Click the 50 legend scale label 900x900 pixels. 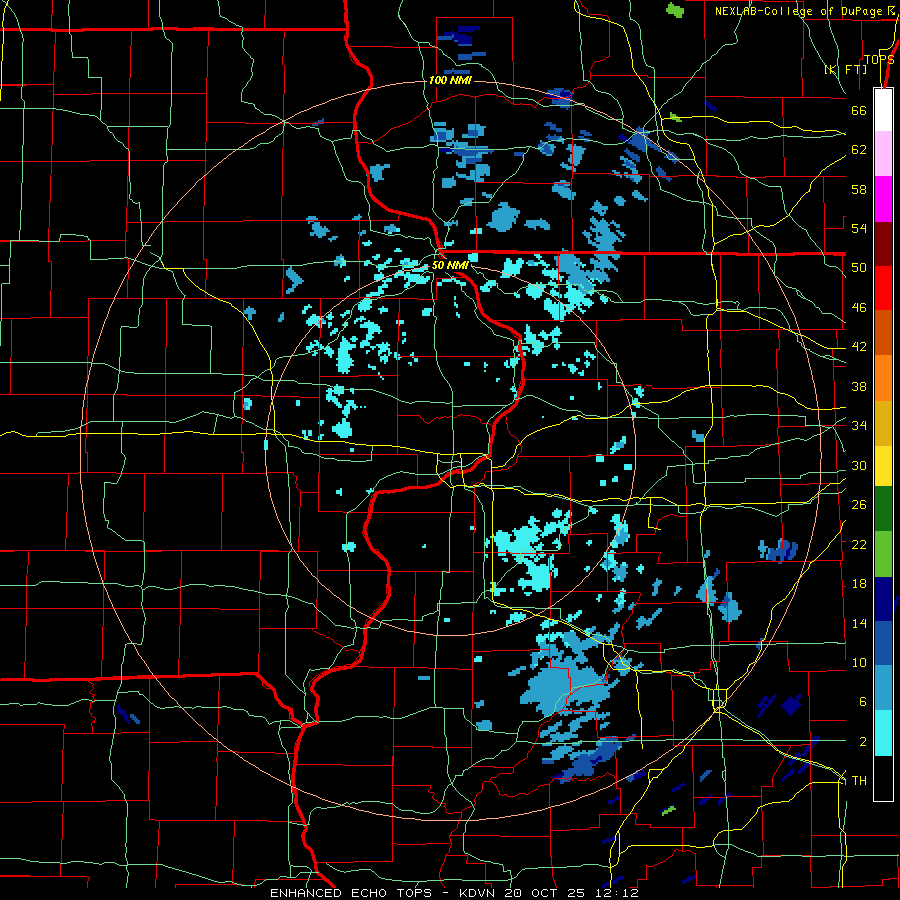tap(859, 267)
